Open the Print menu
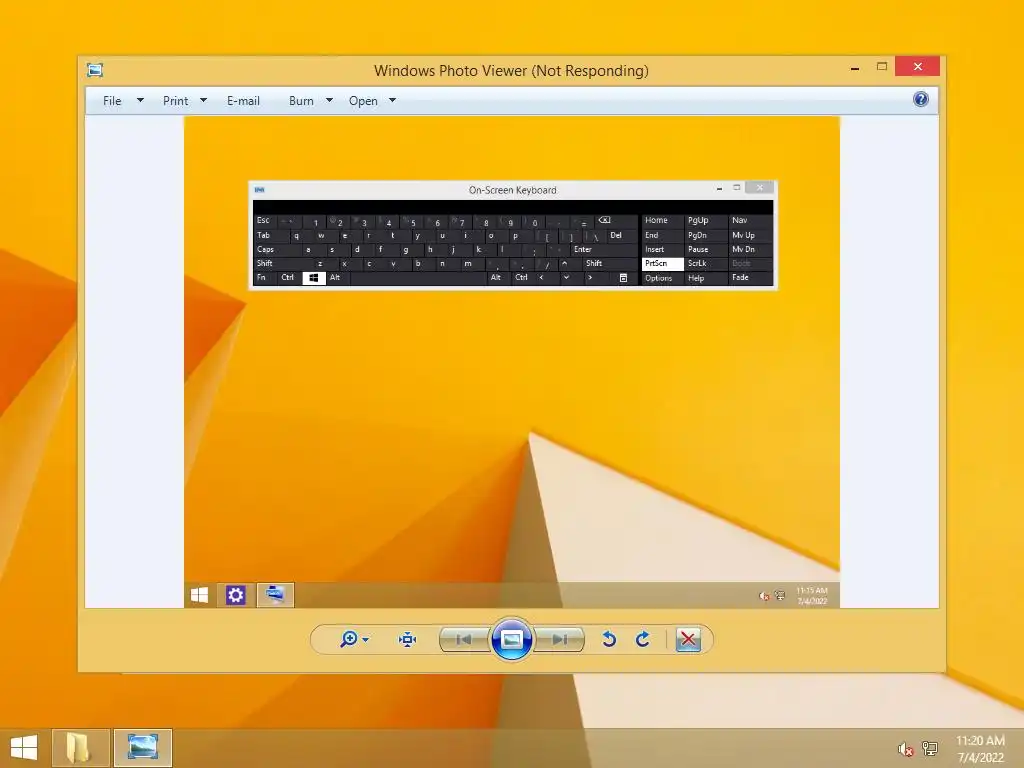Viewport: 1024px width, 768px height. click(176, 101)
